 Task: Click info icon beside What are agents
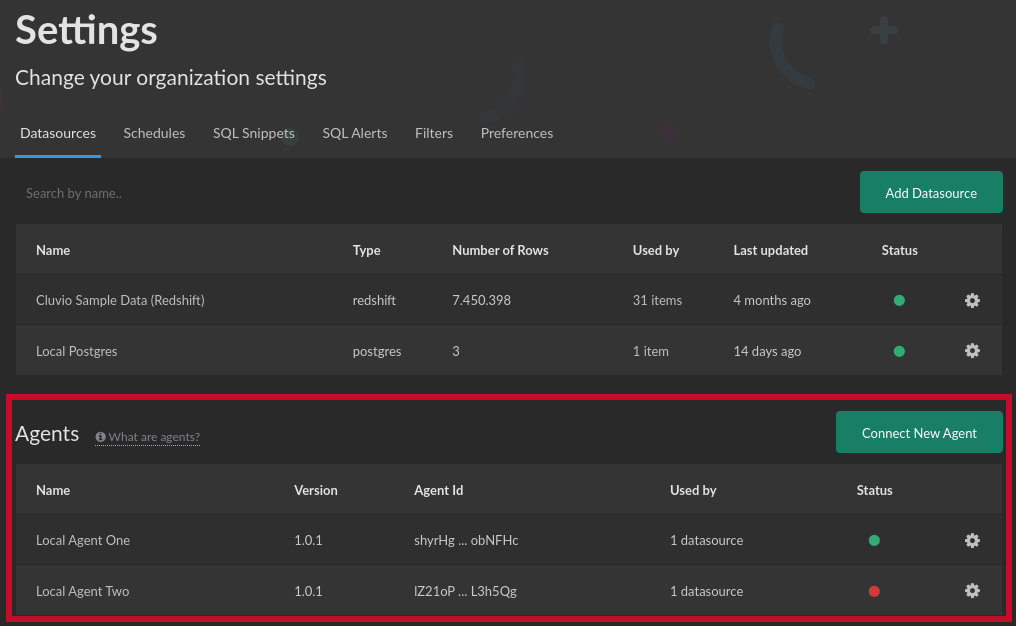point(100,437)
